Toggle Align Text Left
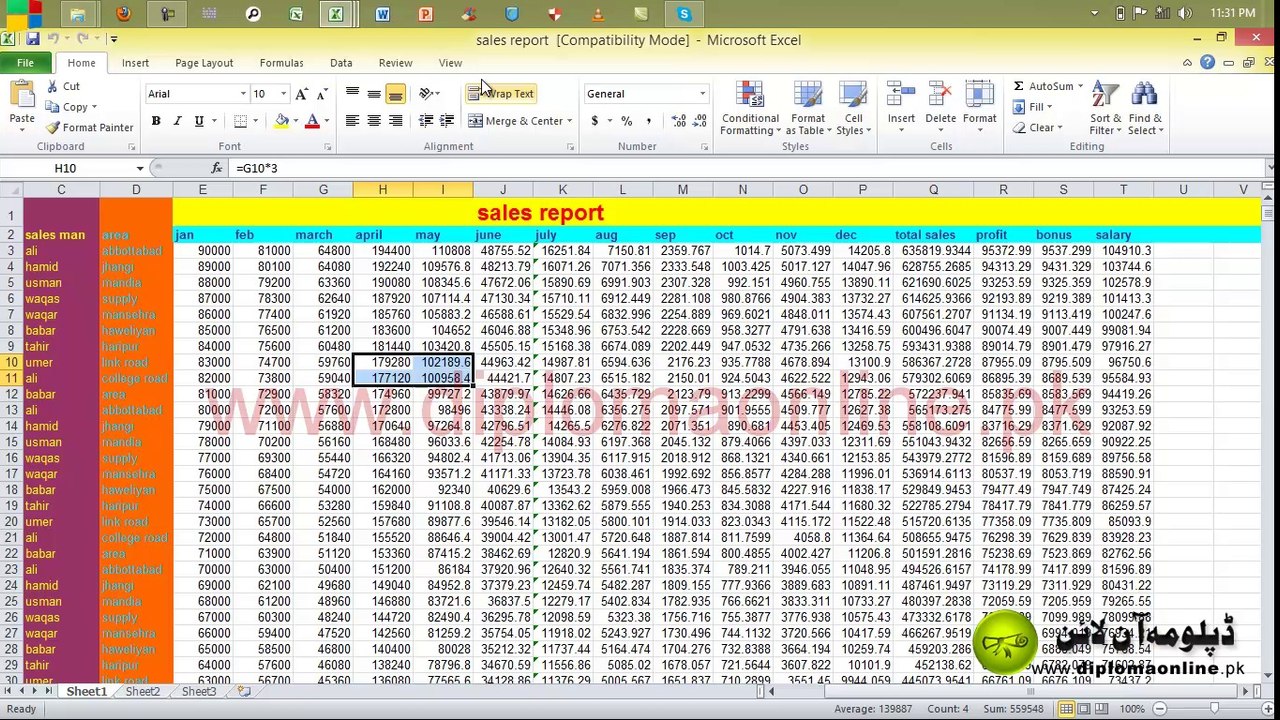1280x720 pixels. click(x=352, y=121)
